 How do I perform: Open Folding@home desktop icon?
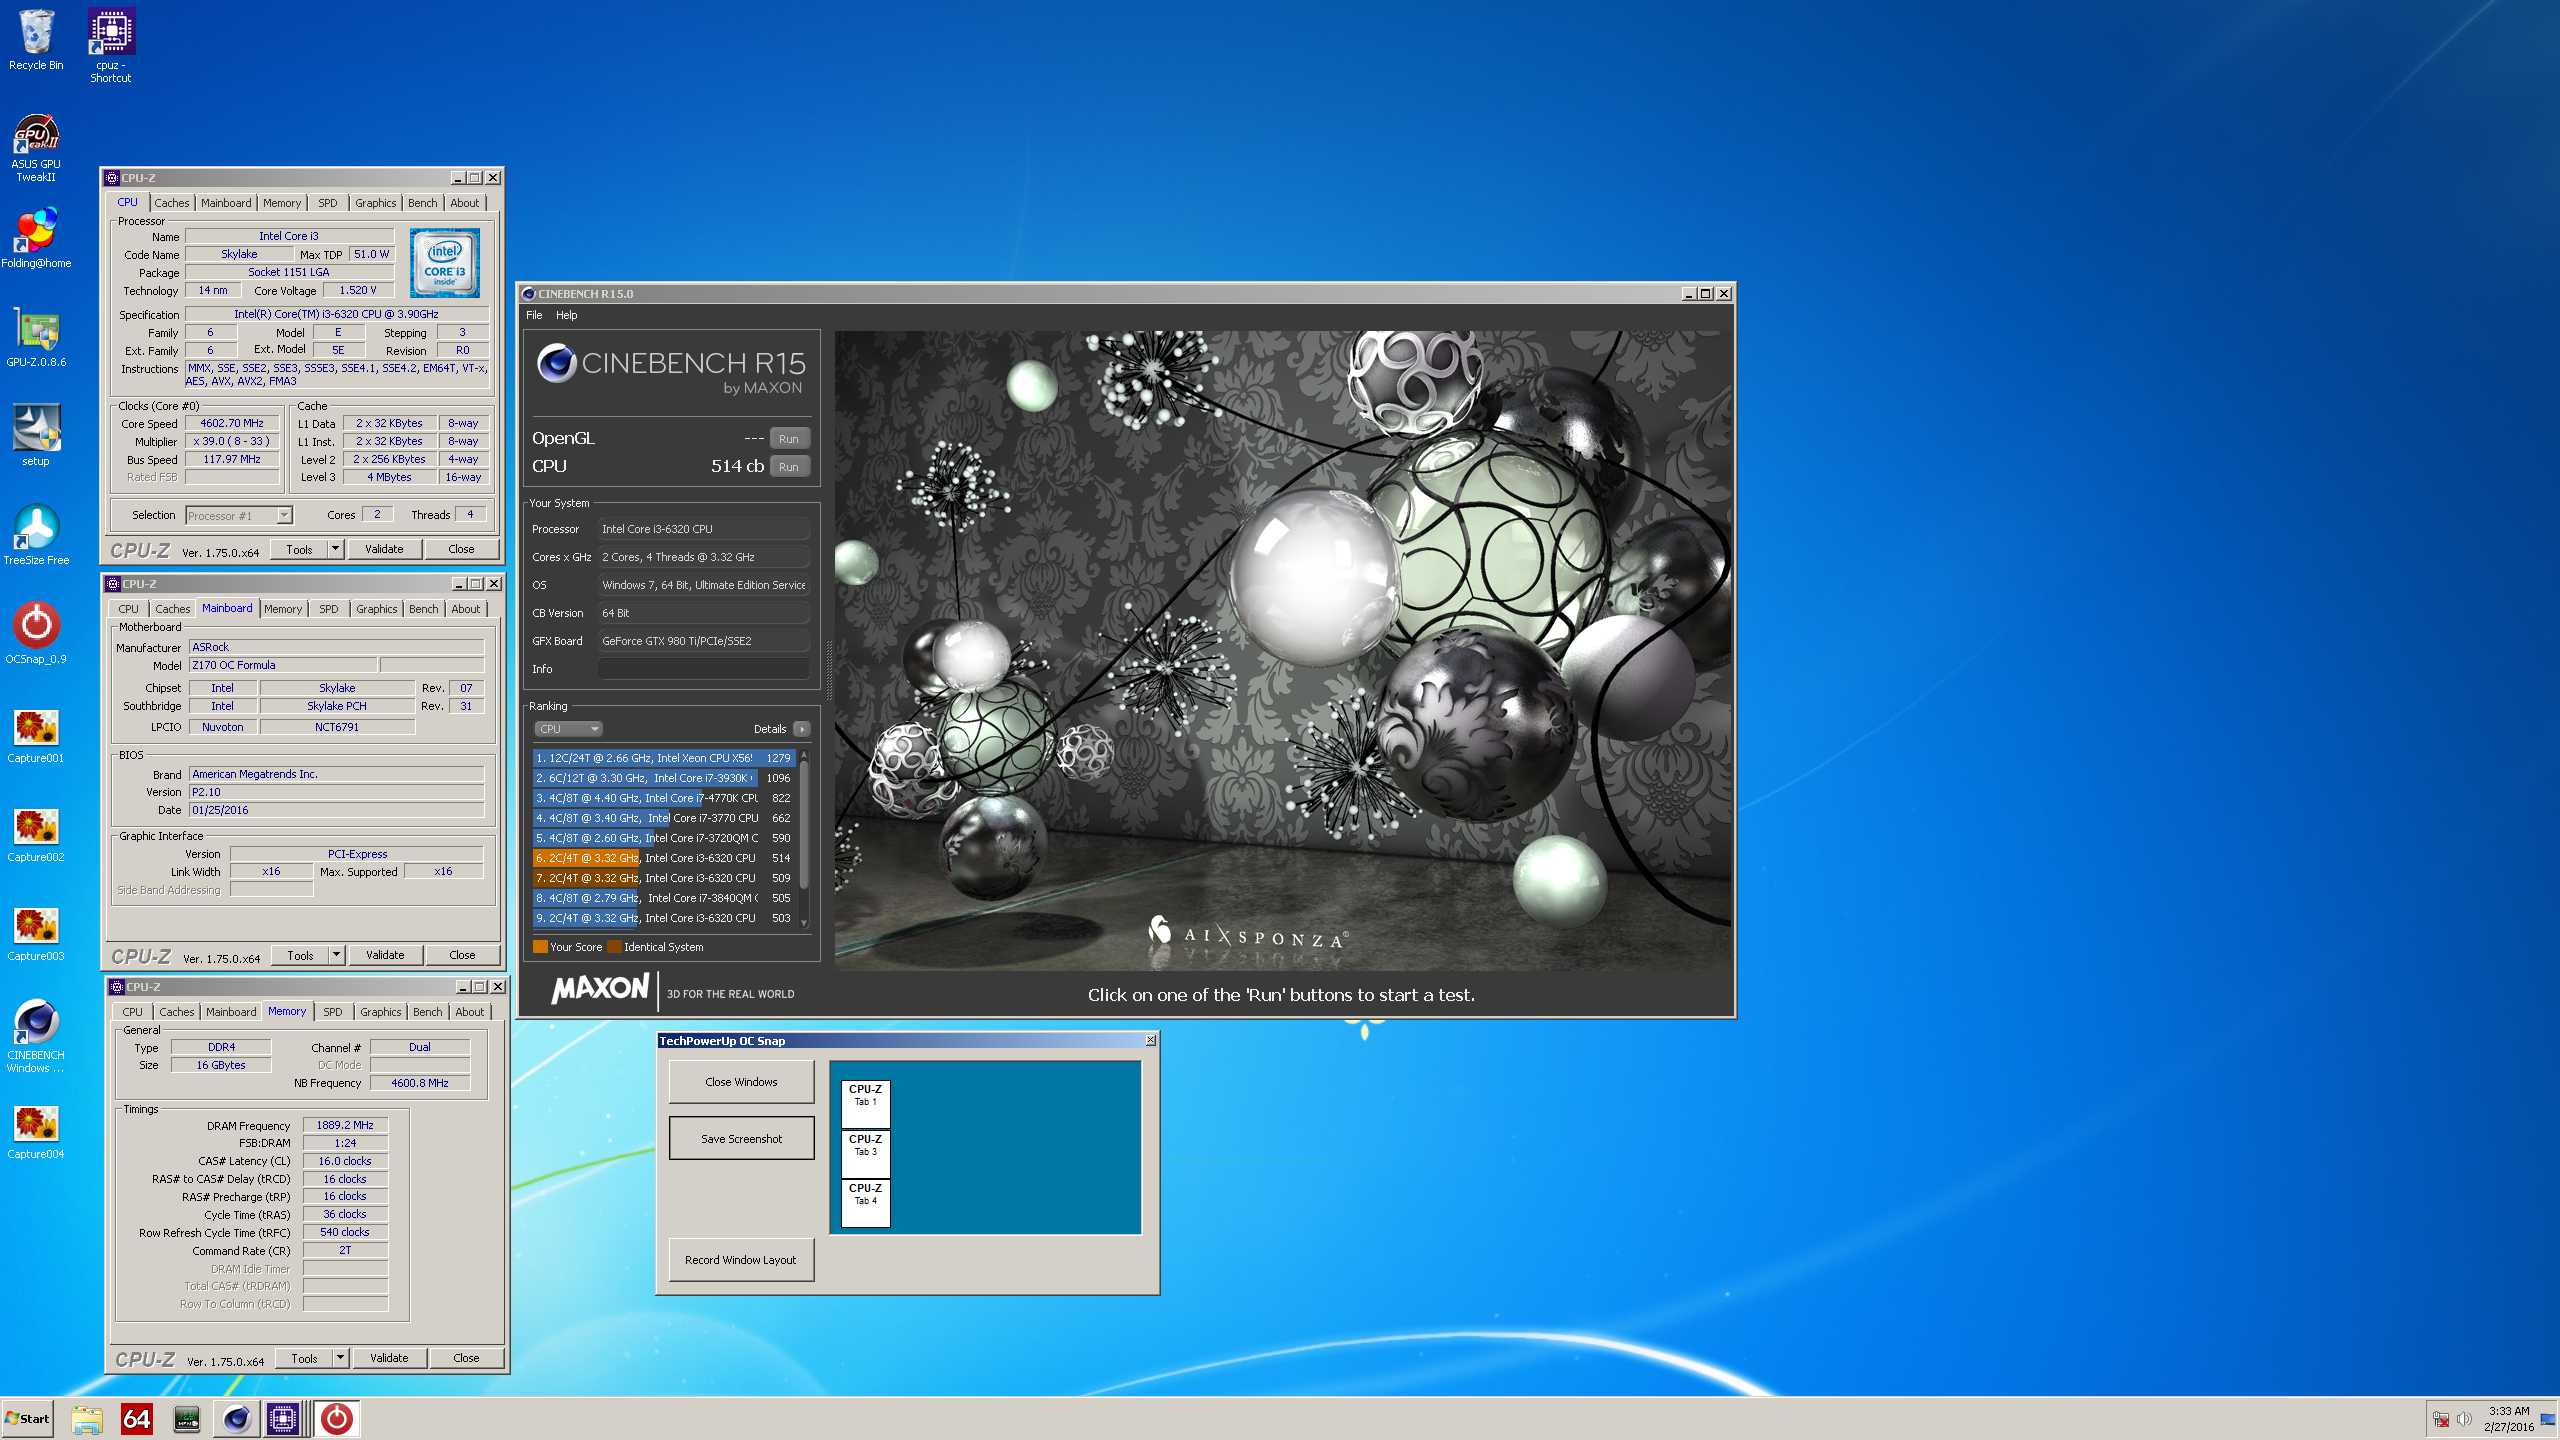pyautogui.click(x=36, y=238)
